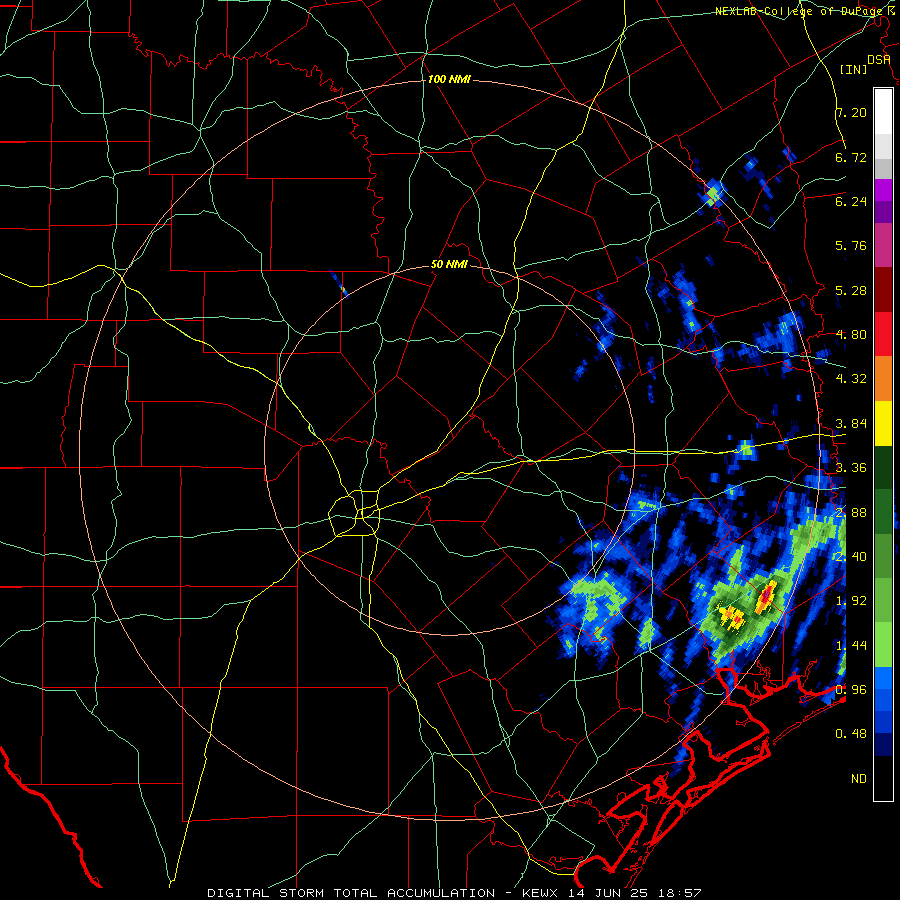Click the '100 NMI' range ring label
Screen dimensions: 900x900
(x=449, y=79)
